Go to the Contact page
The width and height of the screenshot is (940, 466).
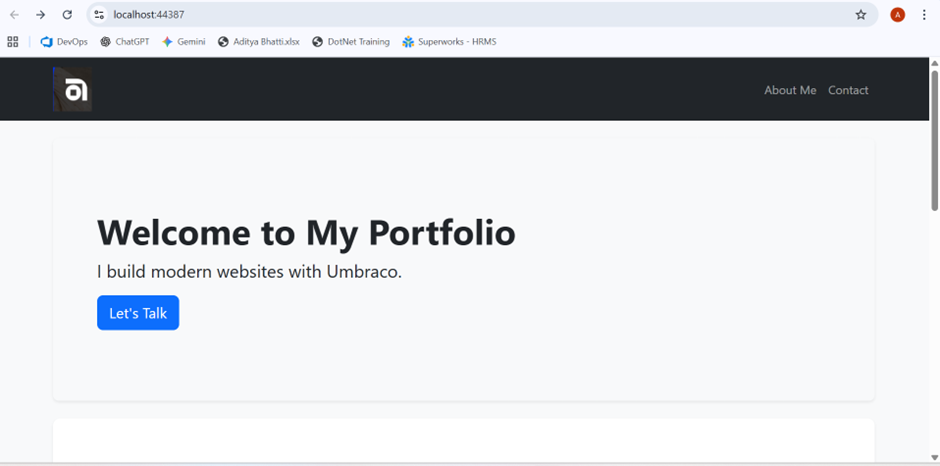coord(848,90)
